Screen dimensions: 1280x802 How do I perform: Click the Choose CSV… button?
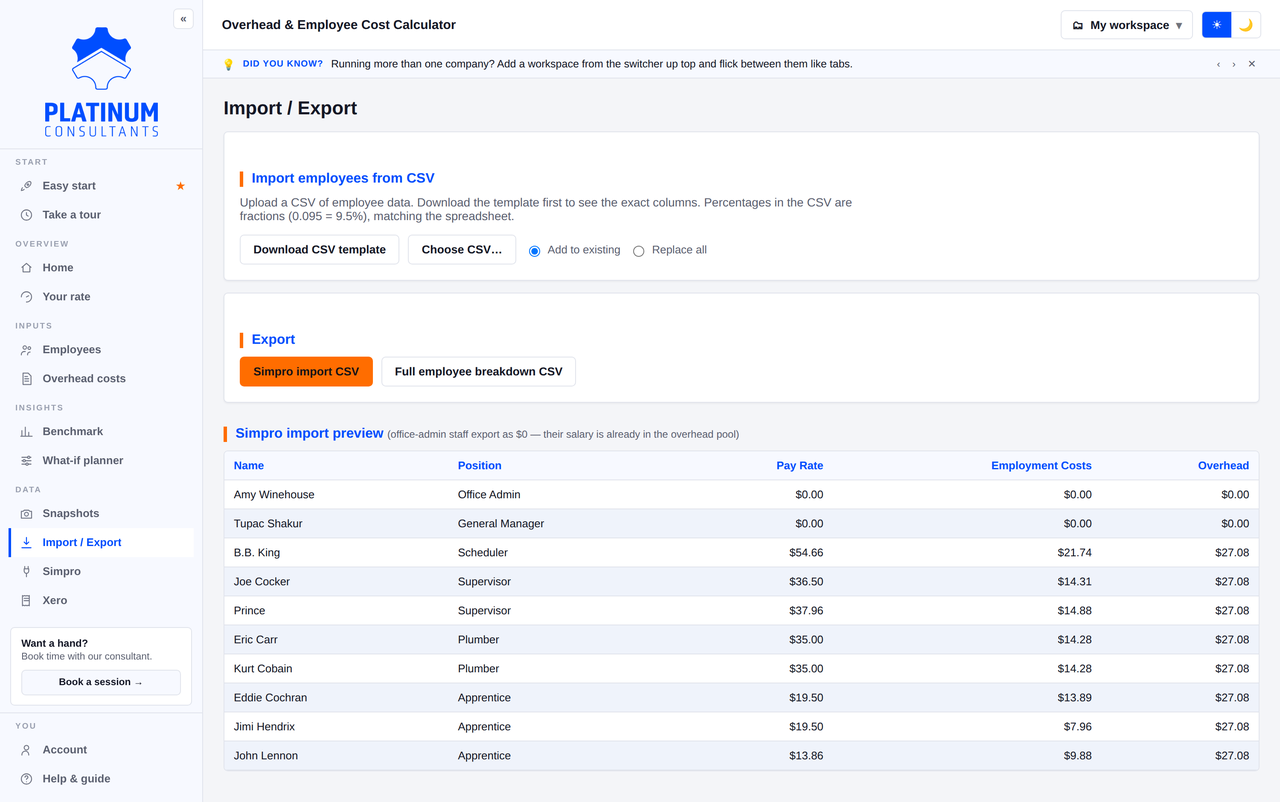(462, 250)
